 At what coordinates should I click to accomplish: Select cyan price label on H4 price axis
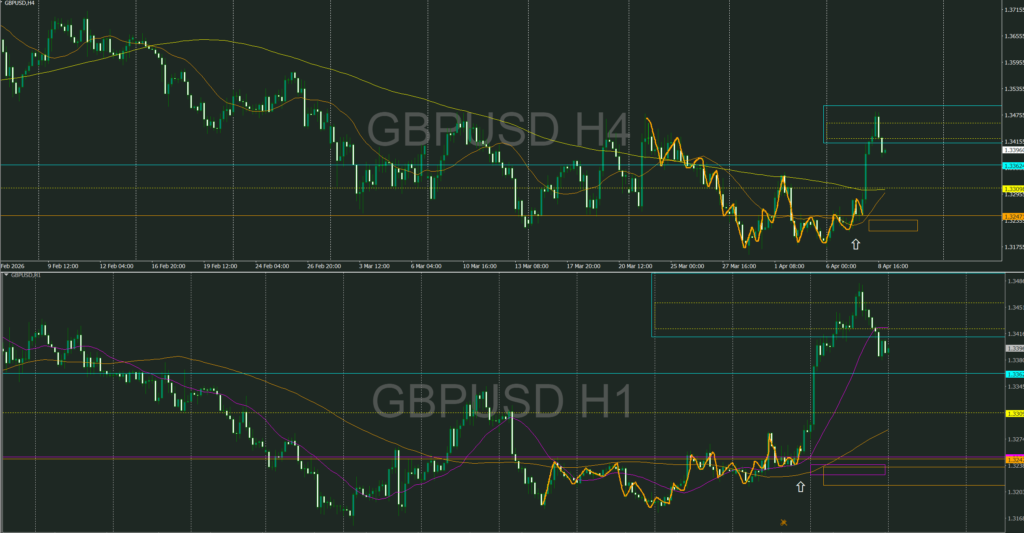click(x=1010, y=165)
